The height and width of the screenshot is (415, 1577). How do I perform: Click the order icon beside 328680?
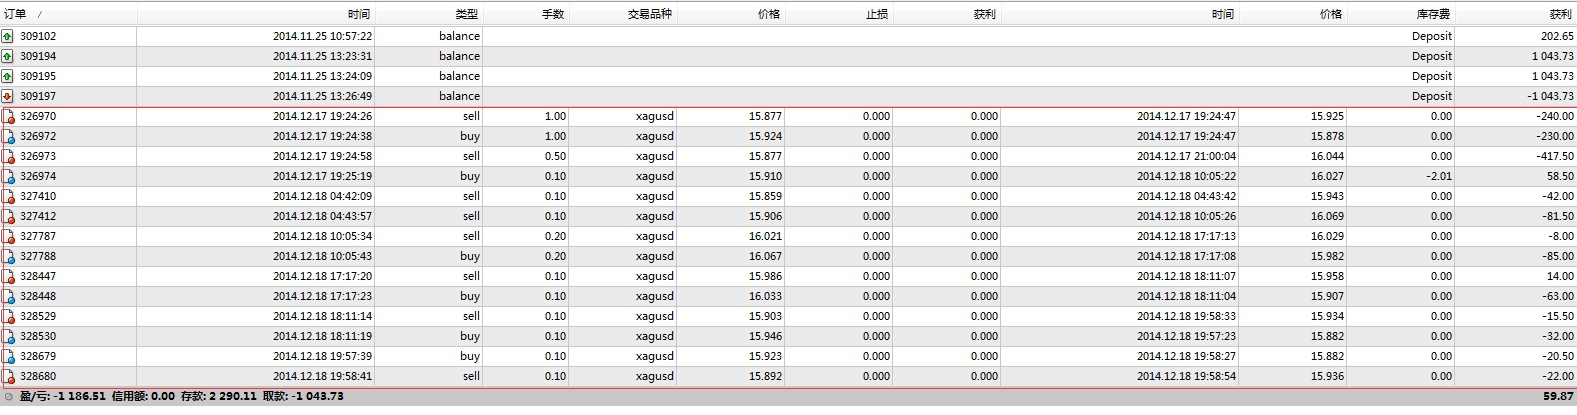[8, 376]
